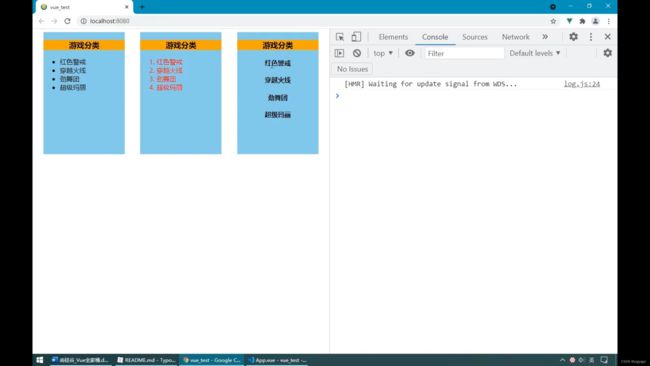Switch to README.md Typora taskbar item
The height and width of the screenshot is (366, 650).
(146, 360)
